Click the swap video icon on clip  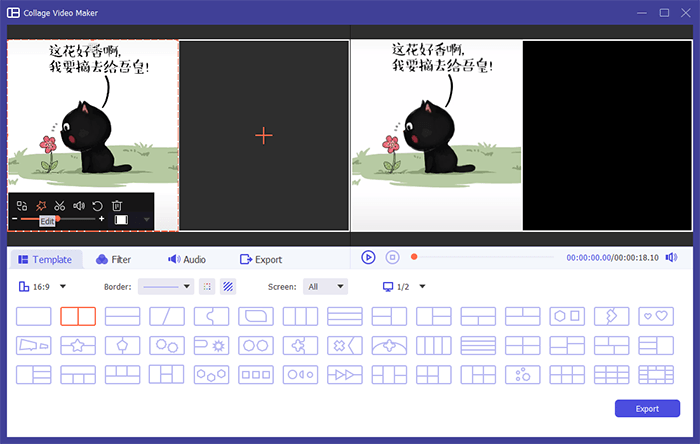[22, 206]
